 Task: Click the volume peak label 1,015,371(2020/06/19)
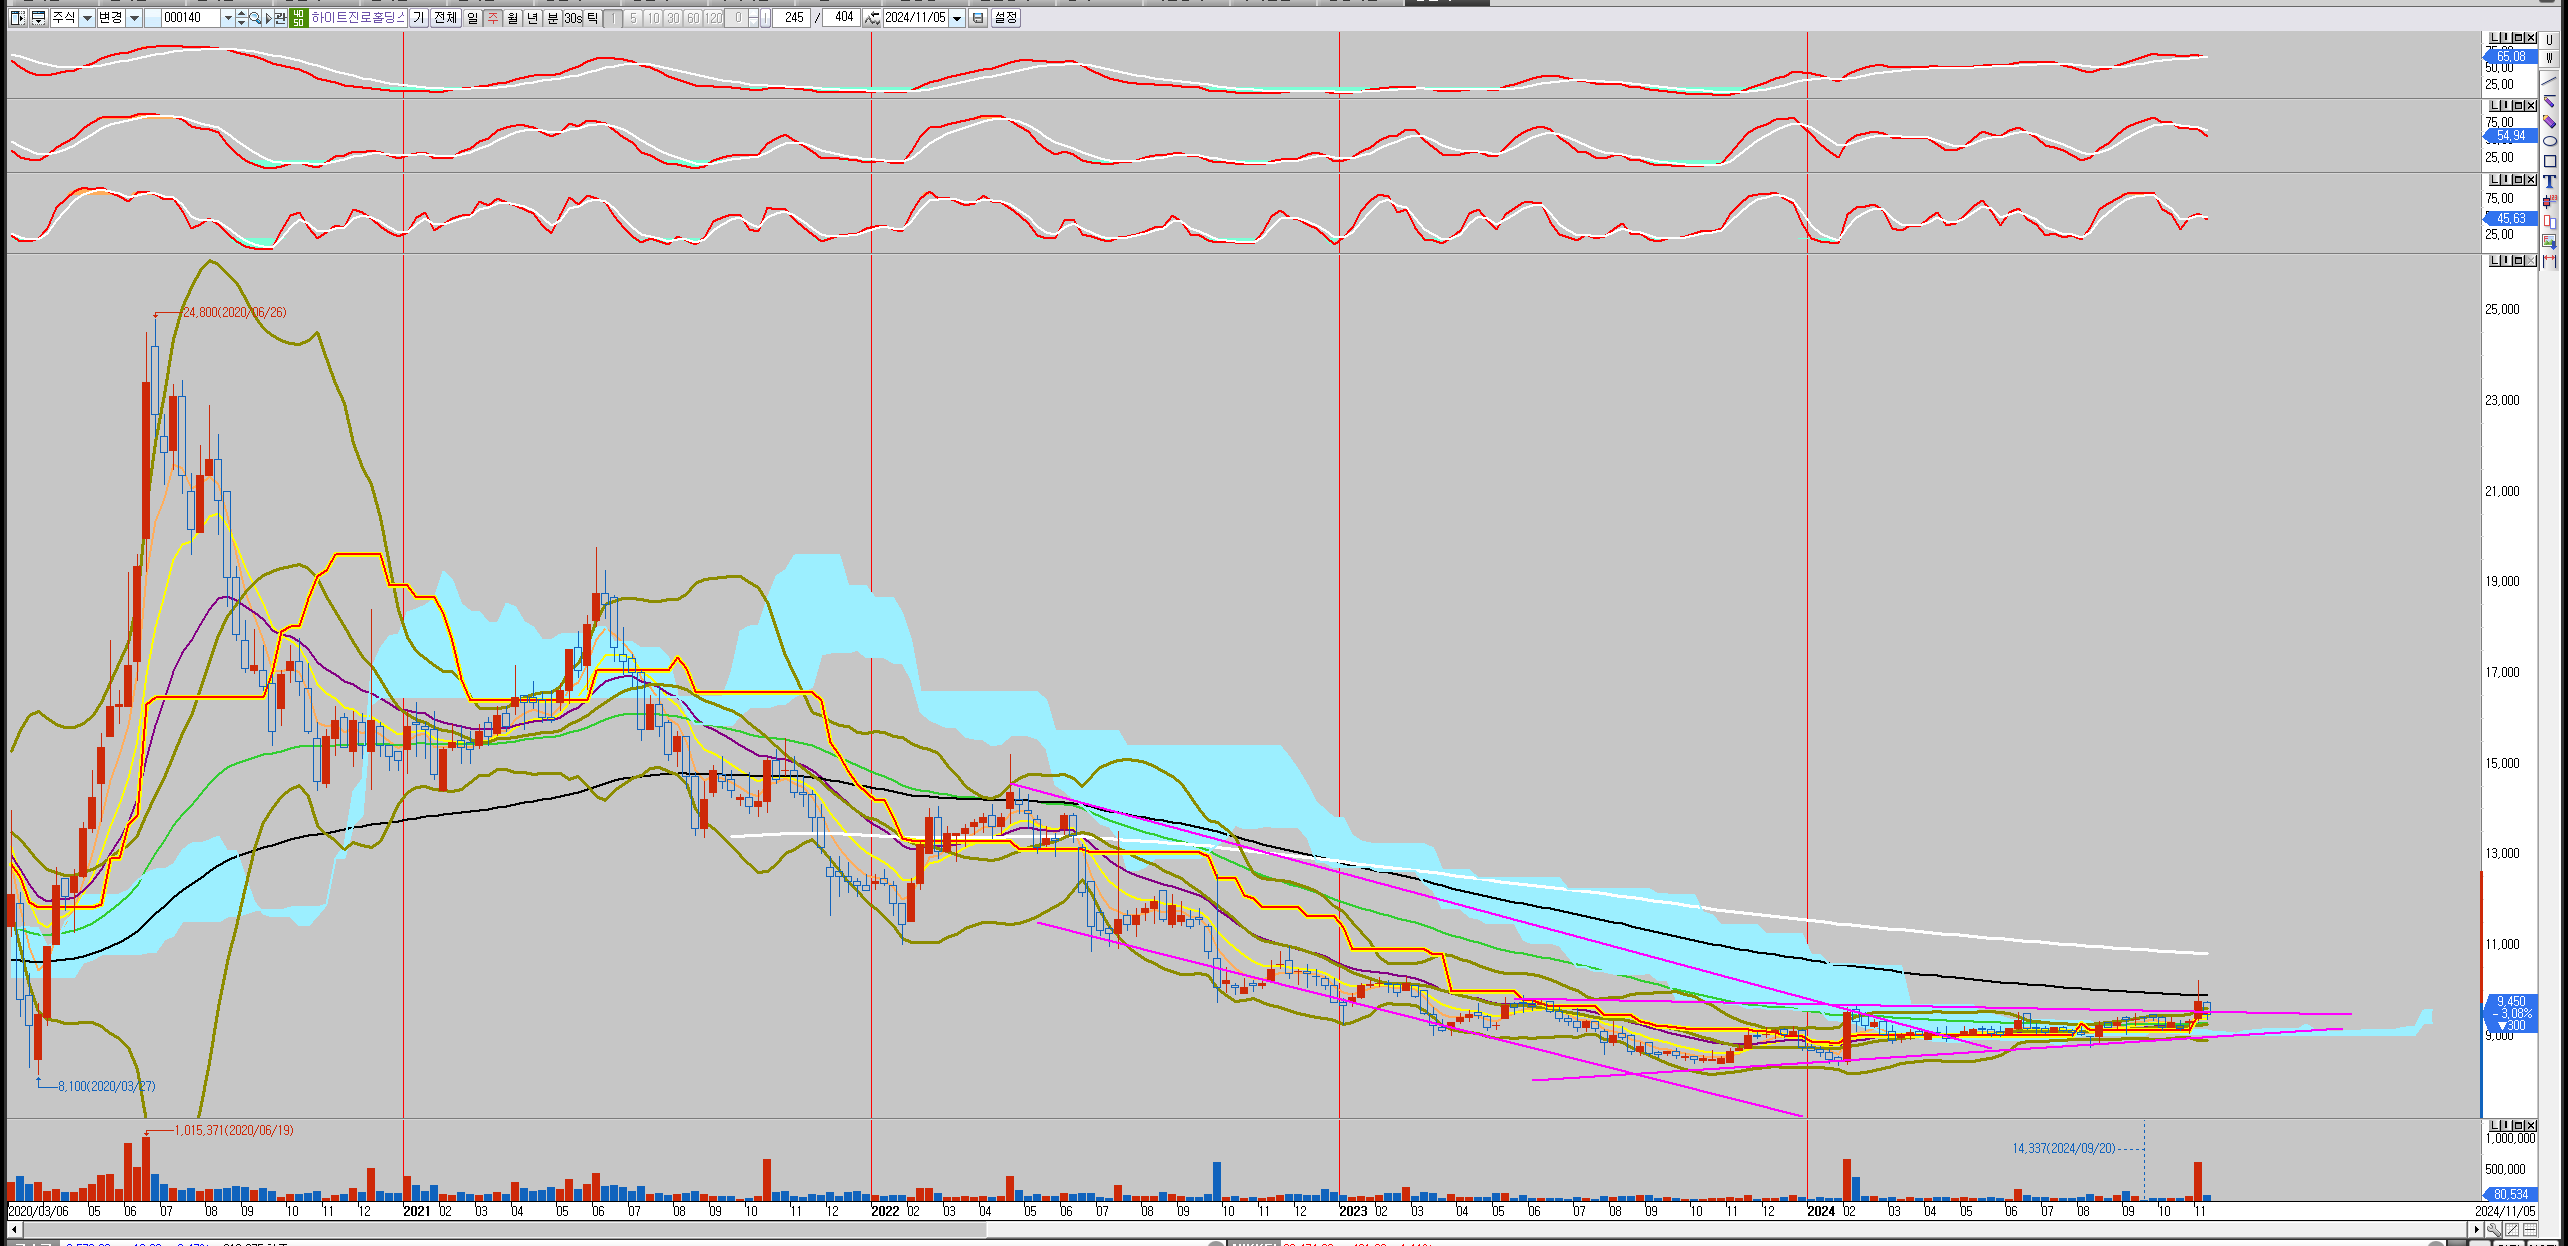click(x=234, y=1130)
